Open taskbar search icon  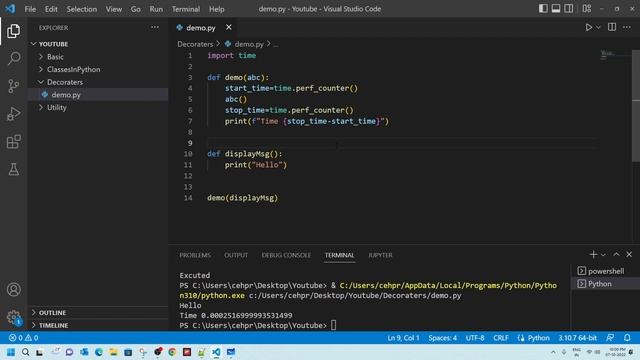25,352
